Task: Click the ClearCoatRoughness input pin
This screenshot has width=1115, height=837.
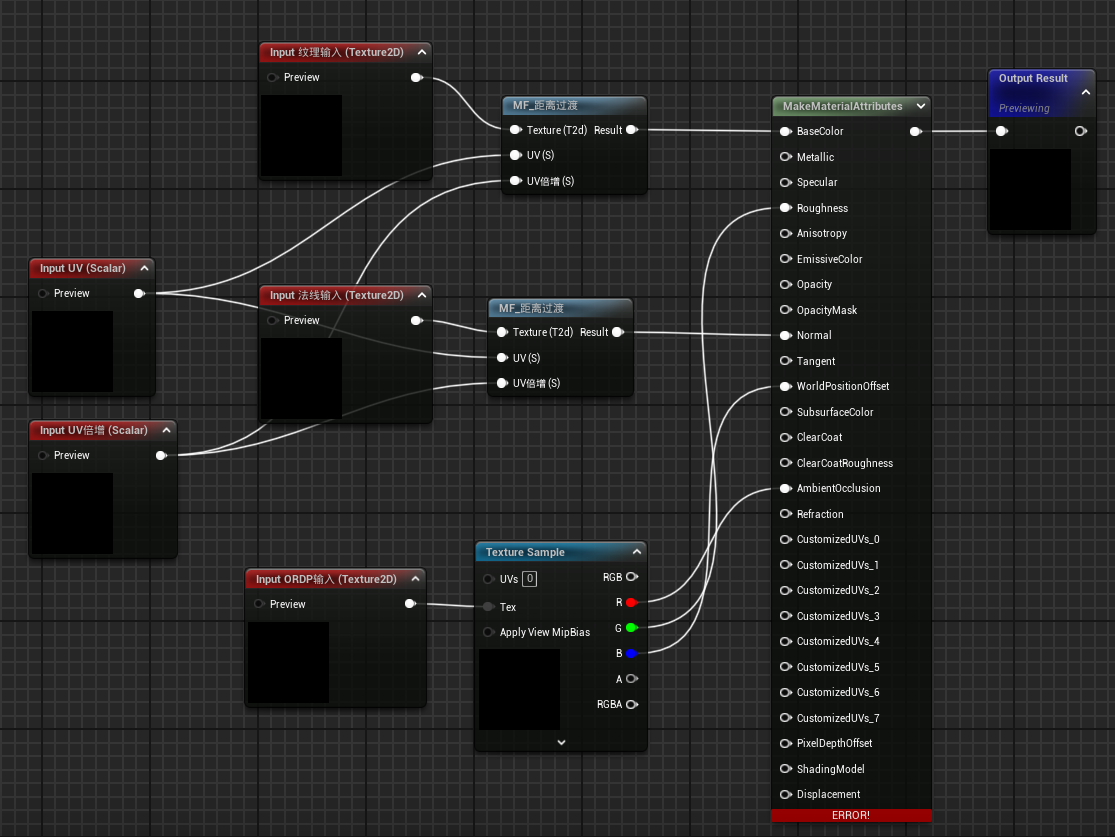Action: (x=786, y=463)
